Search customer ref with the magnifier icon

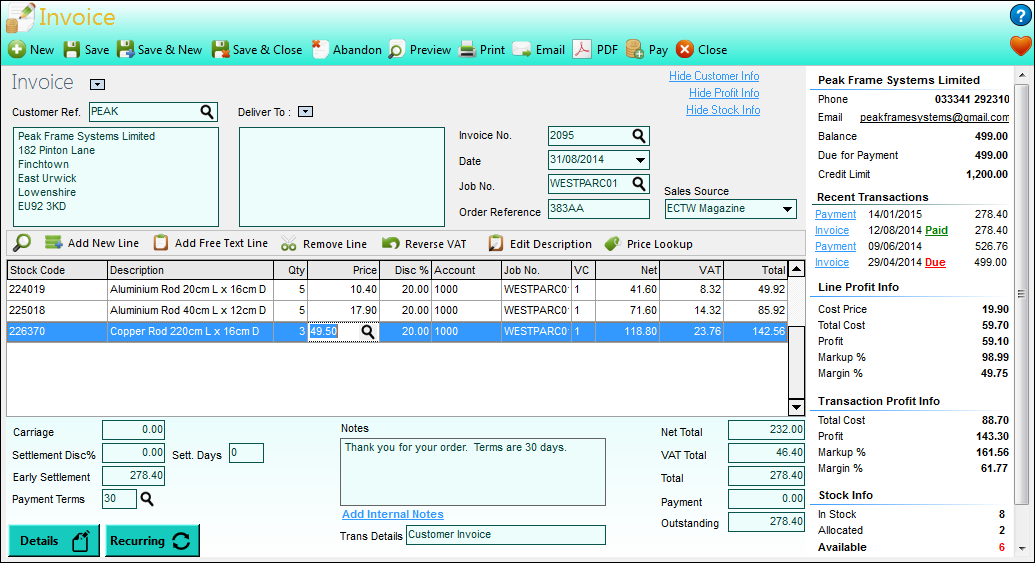207,112
